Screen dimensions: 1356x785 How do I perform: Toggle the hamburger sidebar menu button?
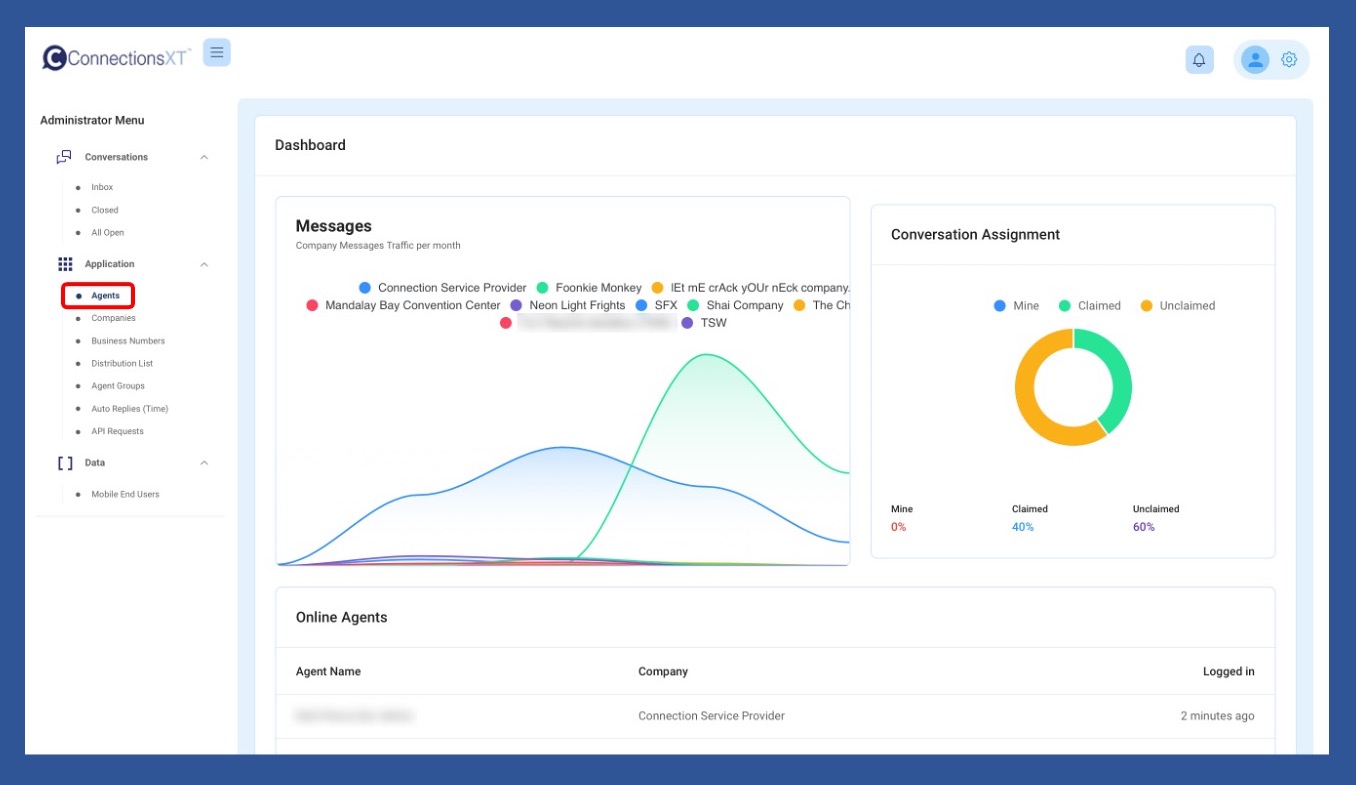coord(217,52)
